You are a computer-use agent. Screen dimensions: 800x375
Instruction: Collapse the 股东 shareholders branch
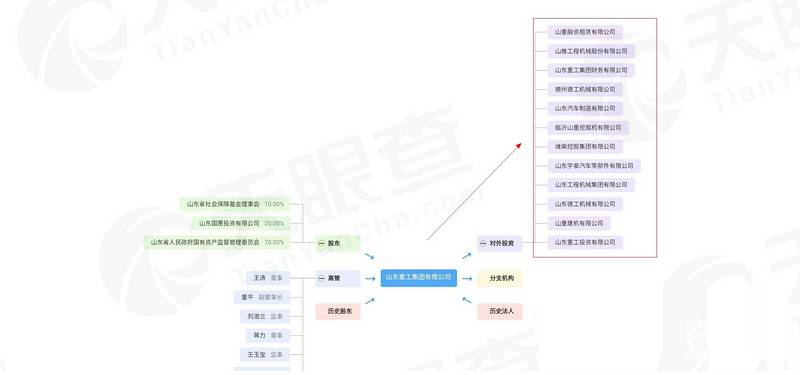coord(321,244)
